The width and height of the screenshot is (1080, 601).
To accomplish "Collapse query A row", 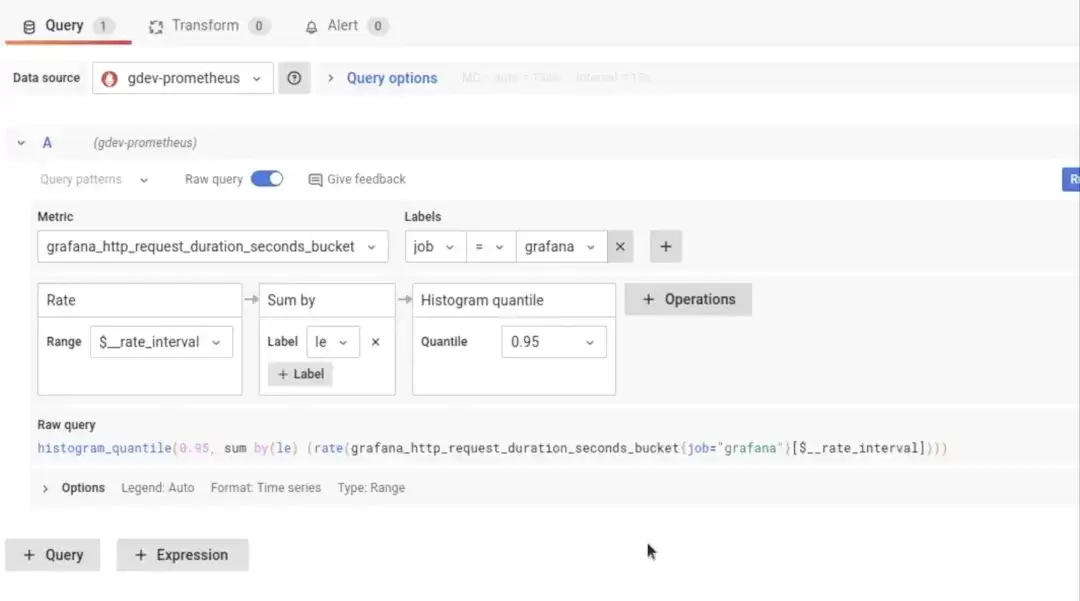I will 21,143.
